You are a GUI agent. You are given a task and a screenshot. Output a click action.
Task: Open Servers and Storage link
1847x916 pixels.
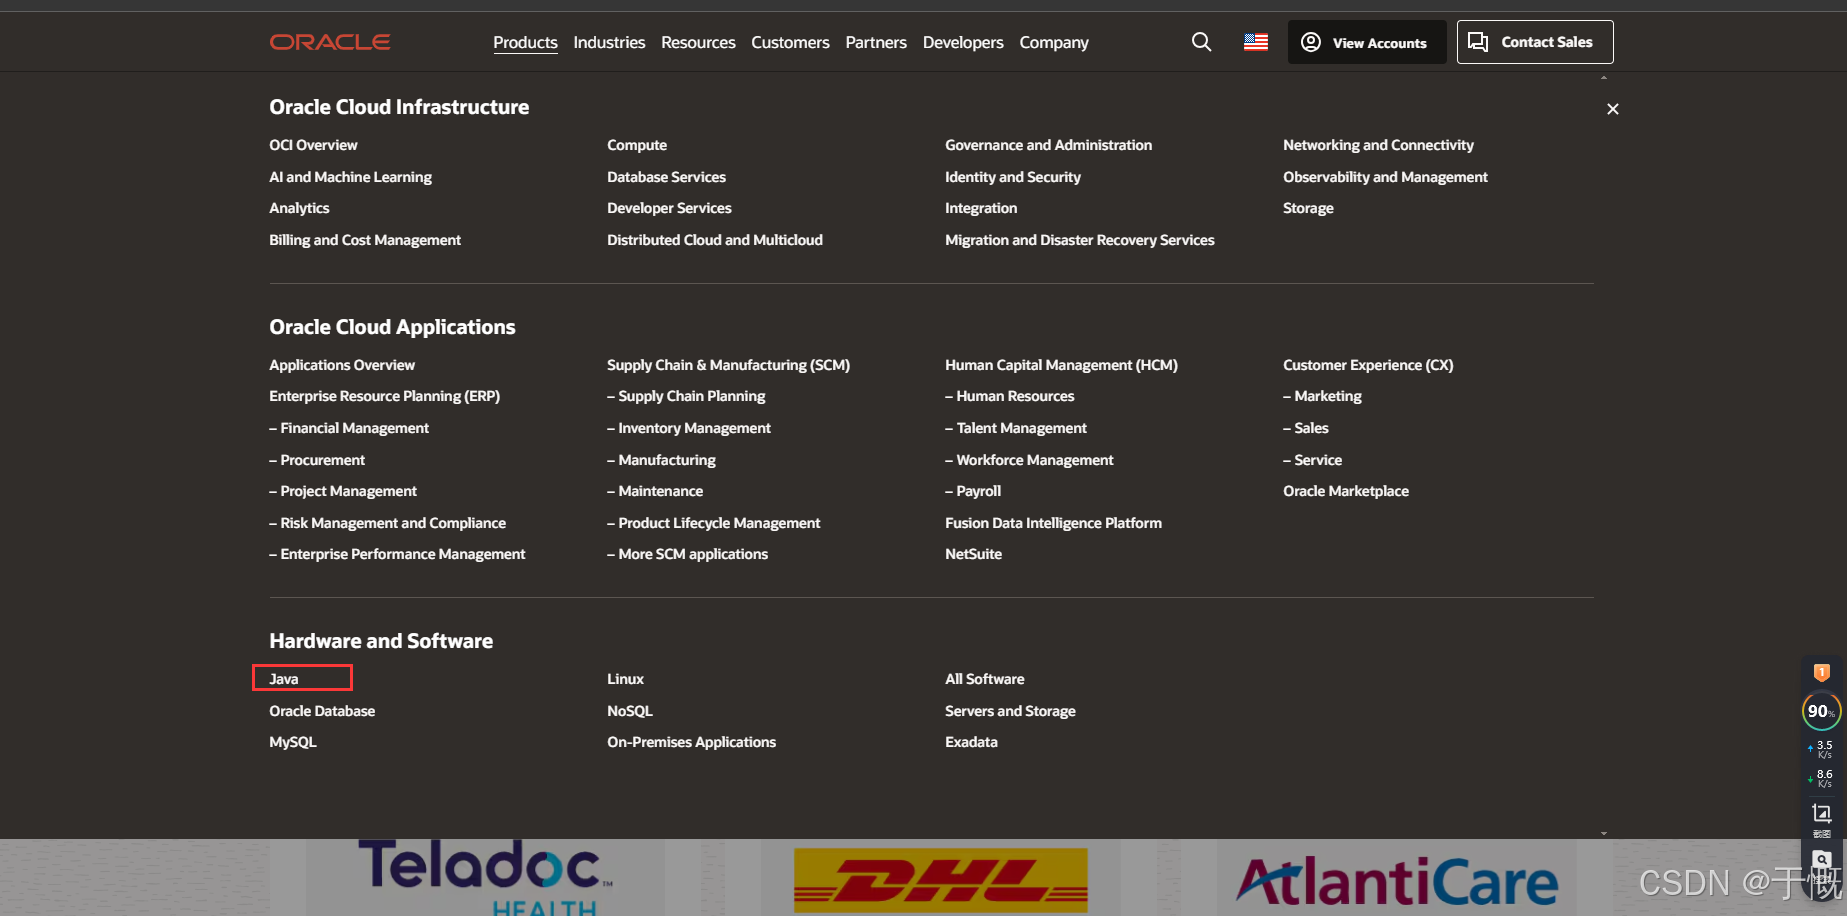(1010, 711)
